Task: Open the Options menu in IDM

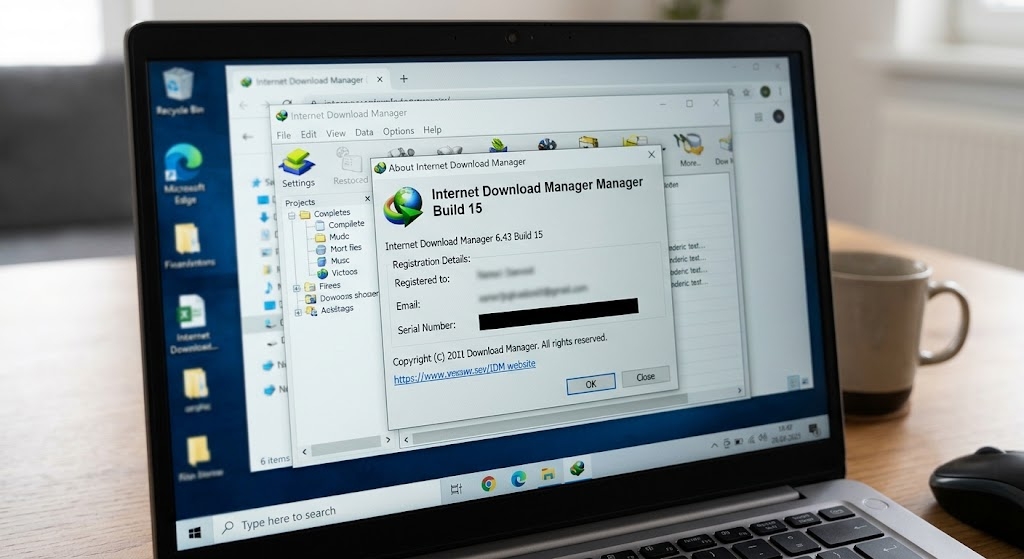Action: pyautogui.click(x=398, y=131)
